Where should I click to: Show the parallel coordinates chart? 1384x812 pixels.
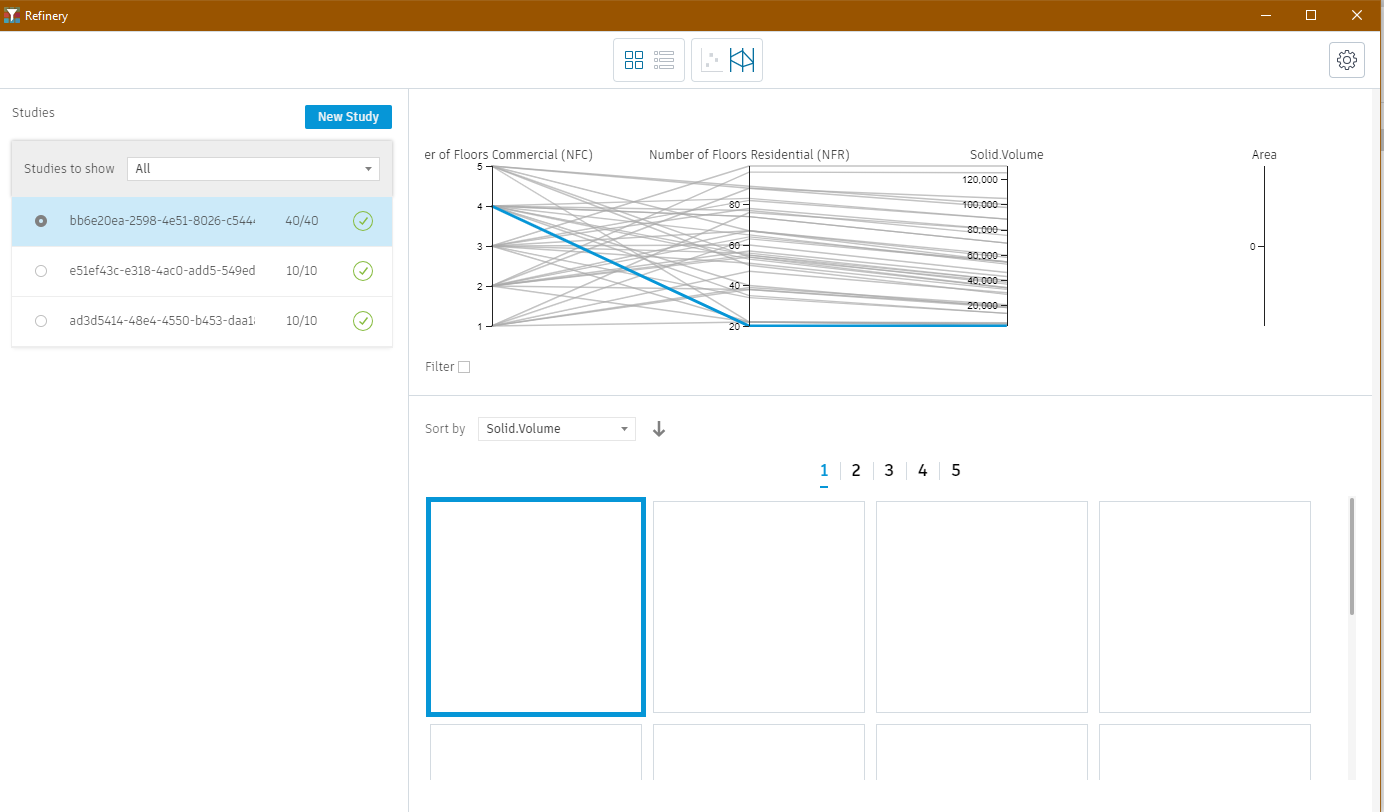[x=742, y=60]
